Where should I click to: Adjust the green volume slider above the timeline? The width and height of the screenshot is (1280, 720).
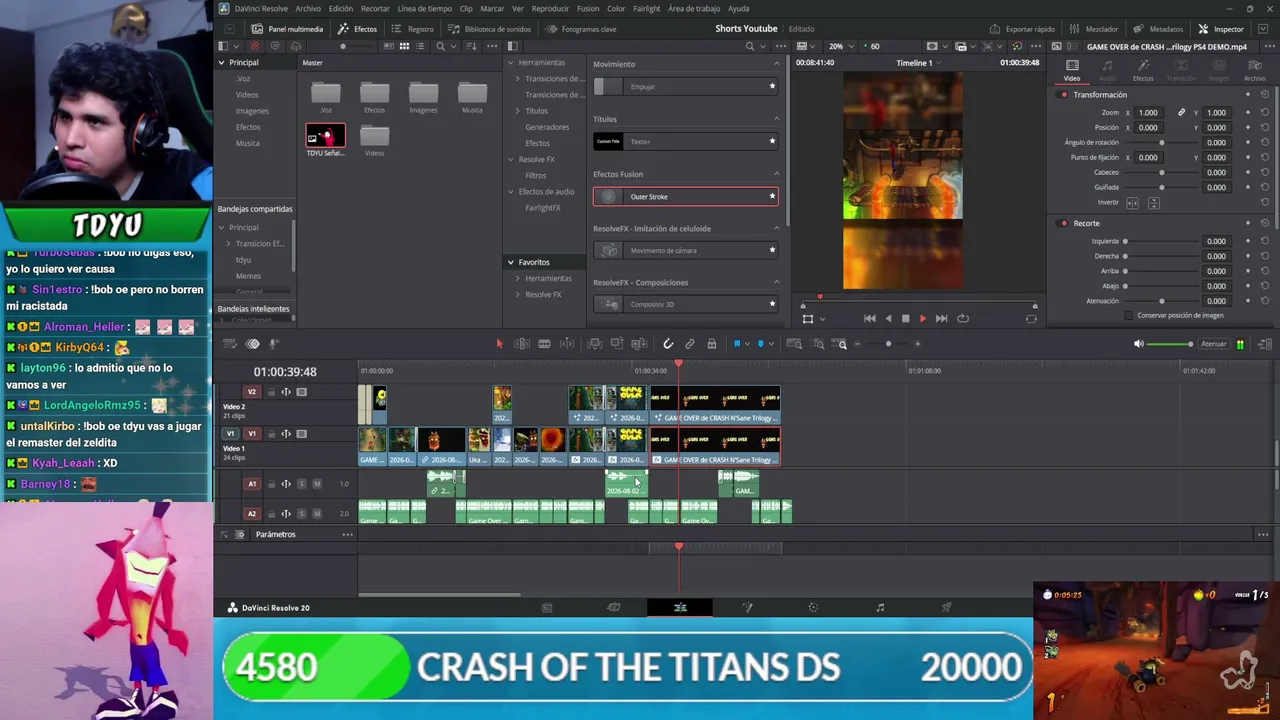pyautogui.click(x=1170, y=344)
